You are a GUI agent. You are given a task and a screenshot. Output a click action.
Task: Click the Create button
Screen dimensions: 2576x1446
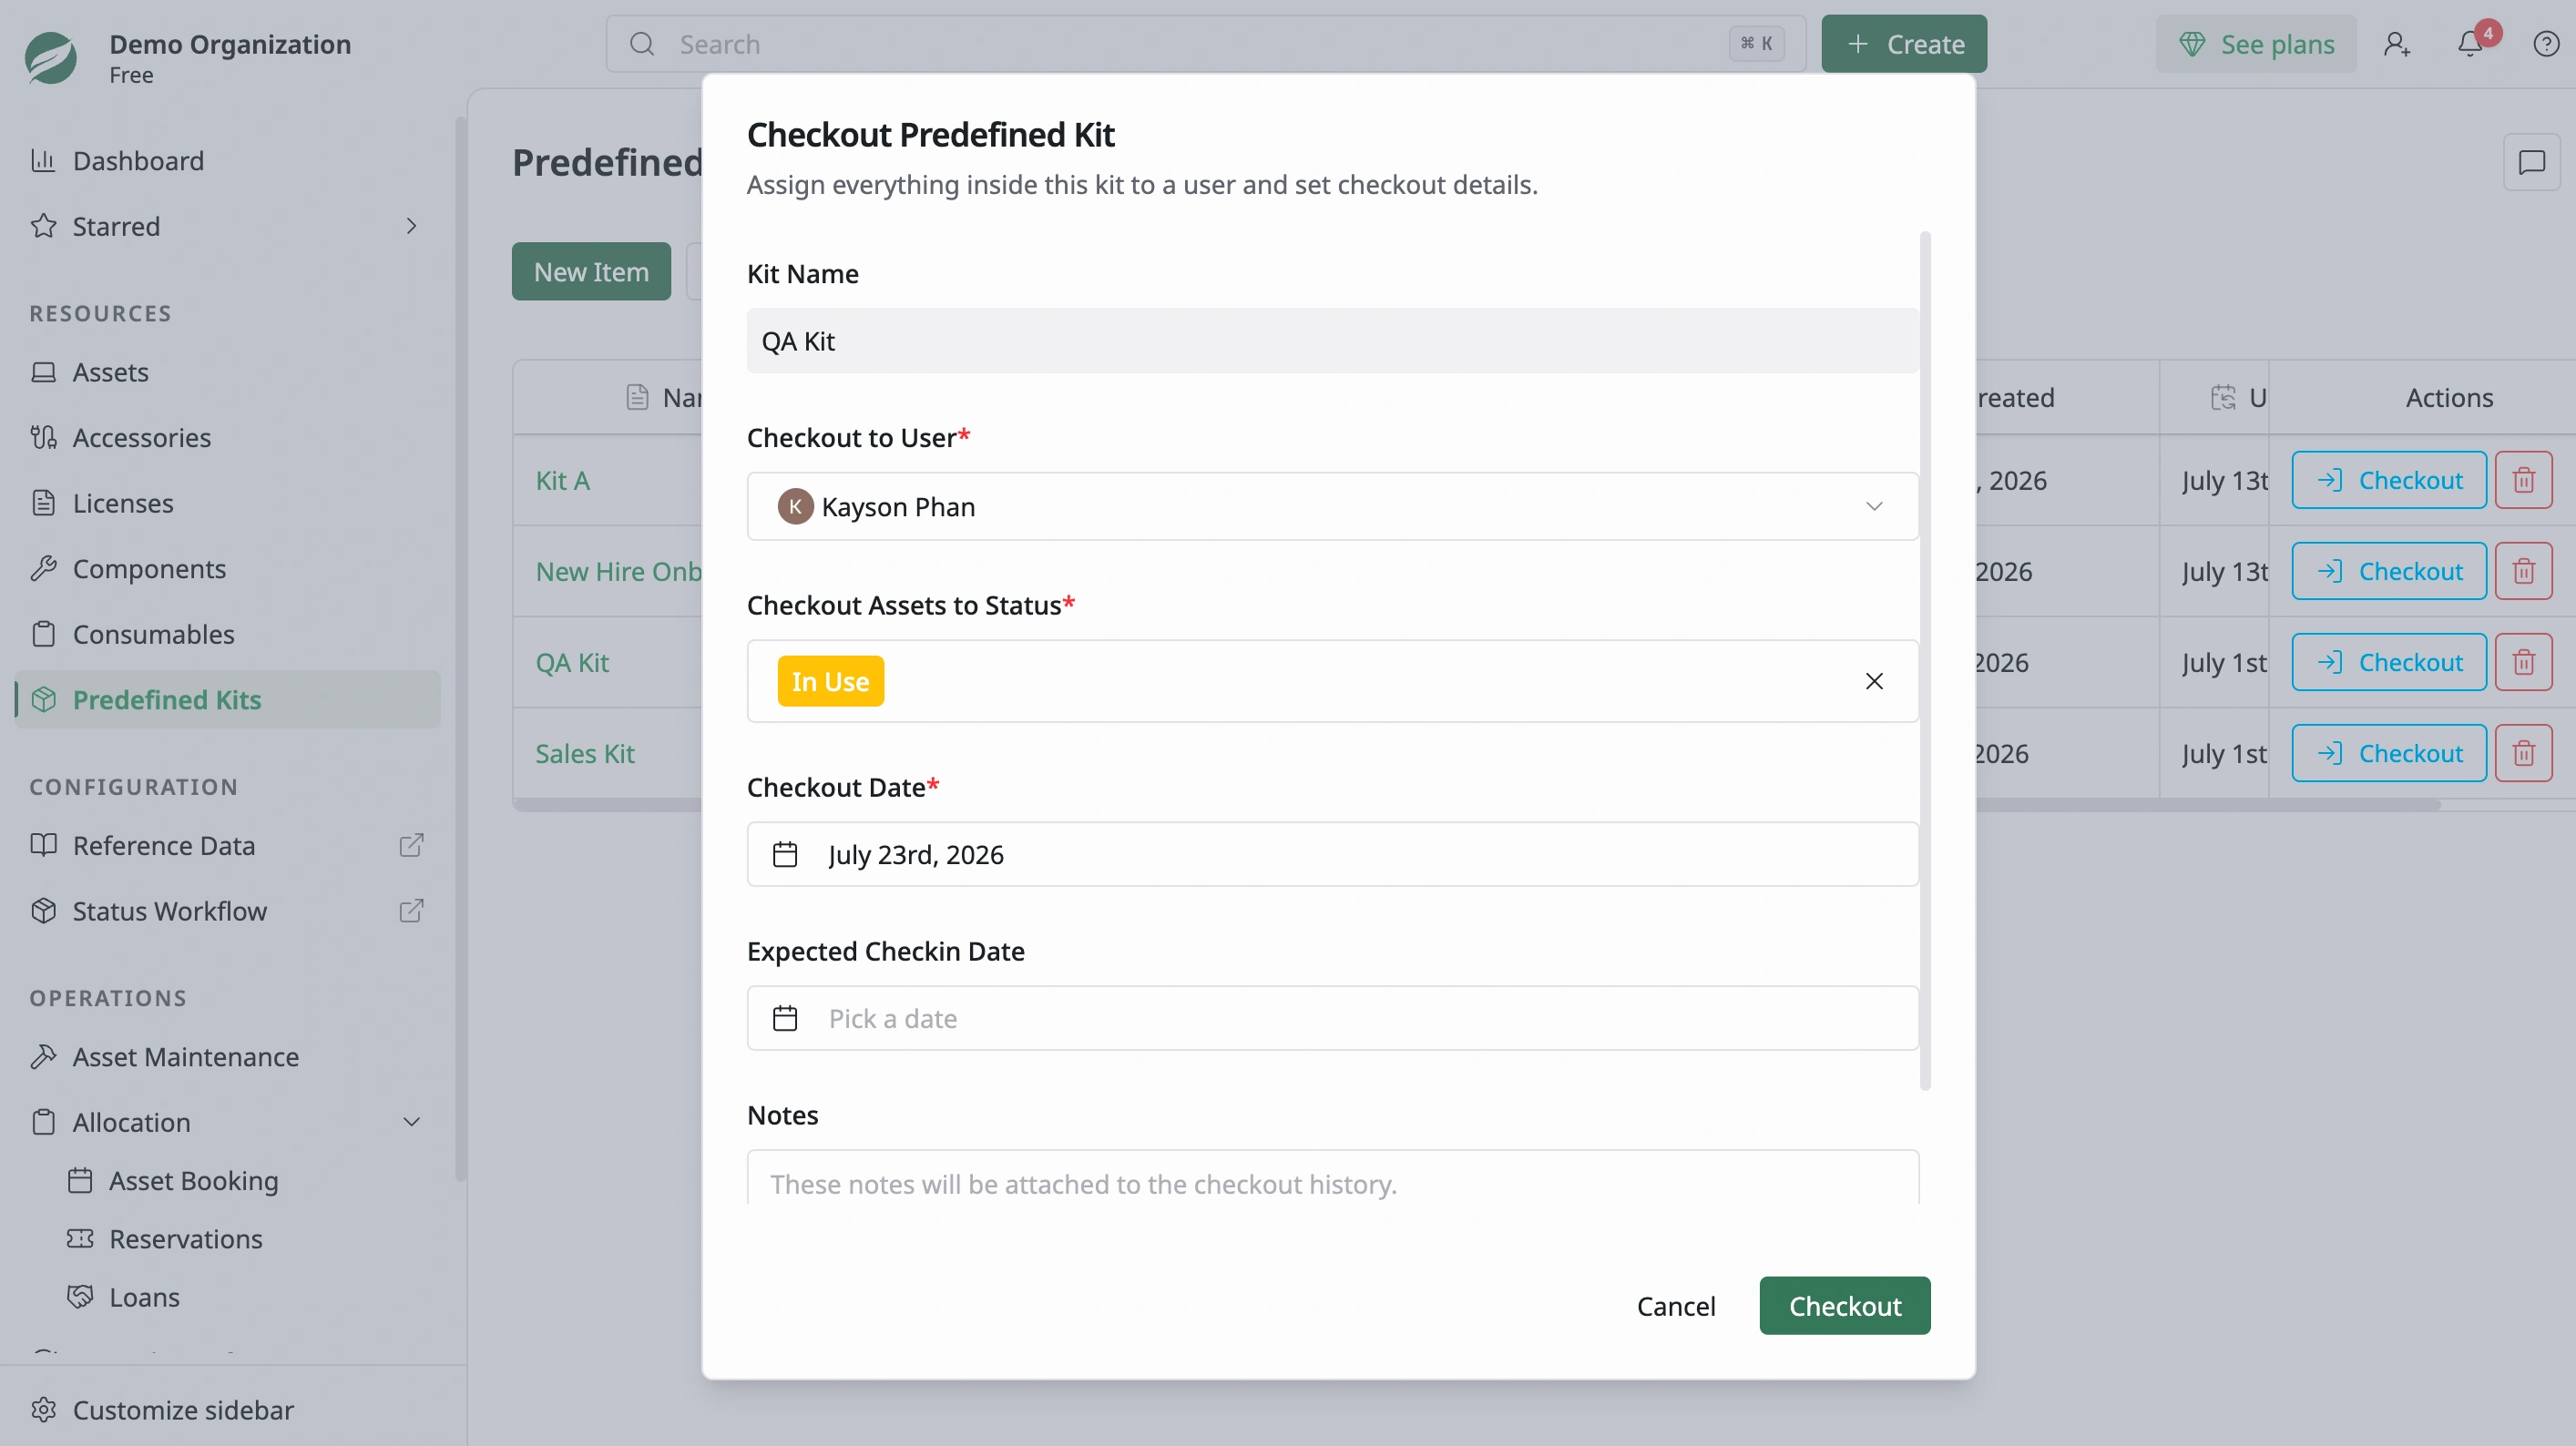point(1904,44)
